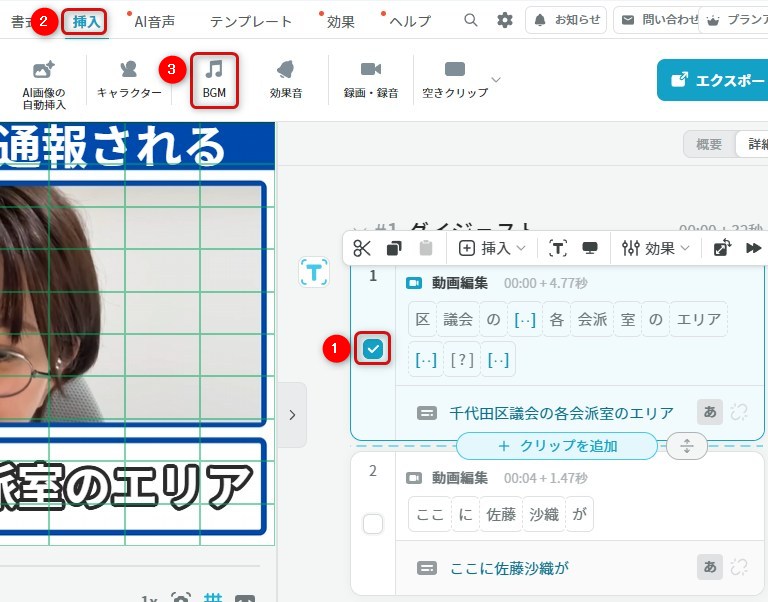Collapse the preview panel with side arrow
Screen dimensions: 768x602
pyautogui.click(x=291, y=414)
